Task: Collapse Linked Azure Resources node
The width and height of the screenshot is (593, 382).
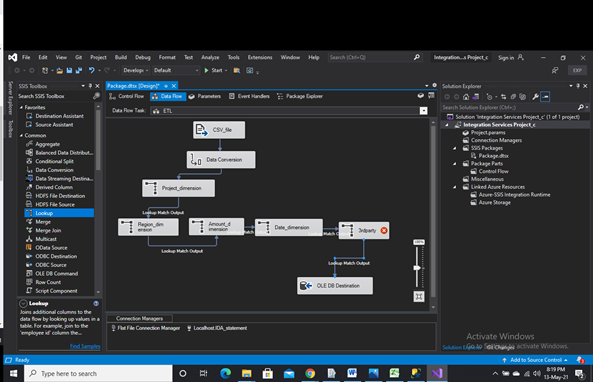Action: click(x=455, y=187)
